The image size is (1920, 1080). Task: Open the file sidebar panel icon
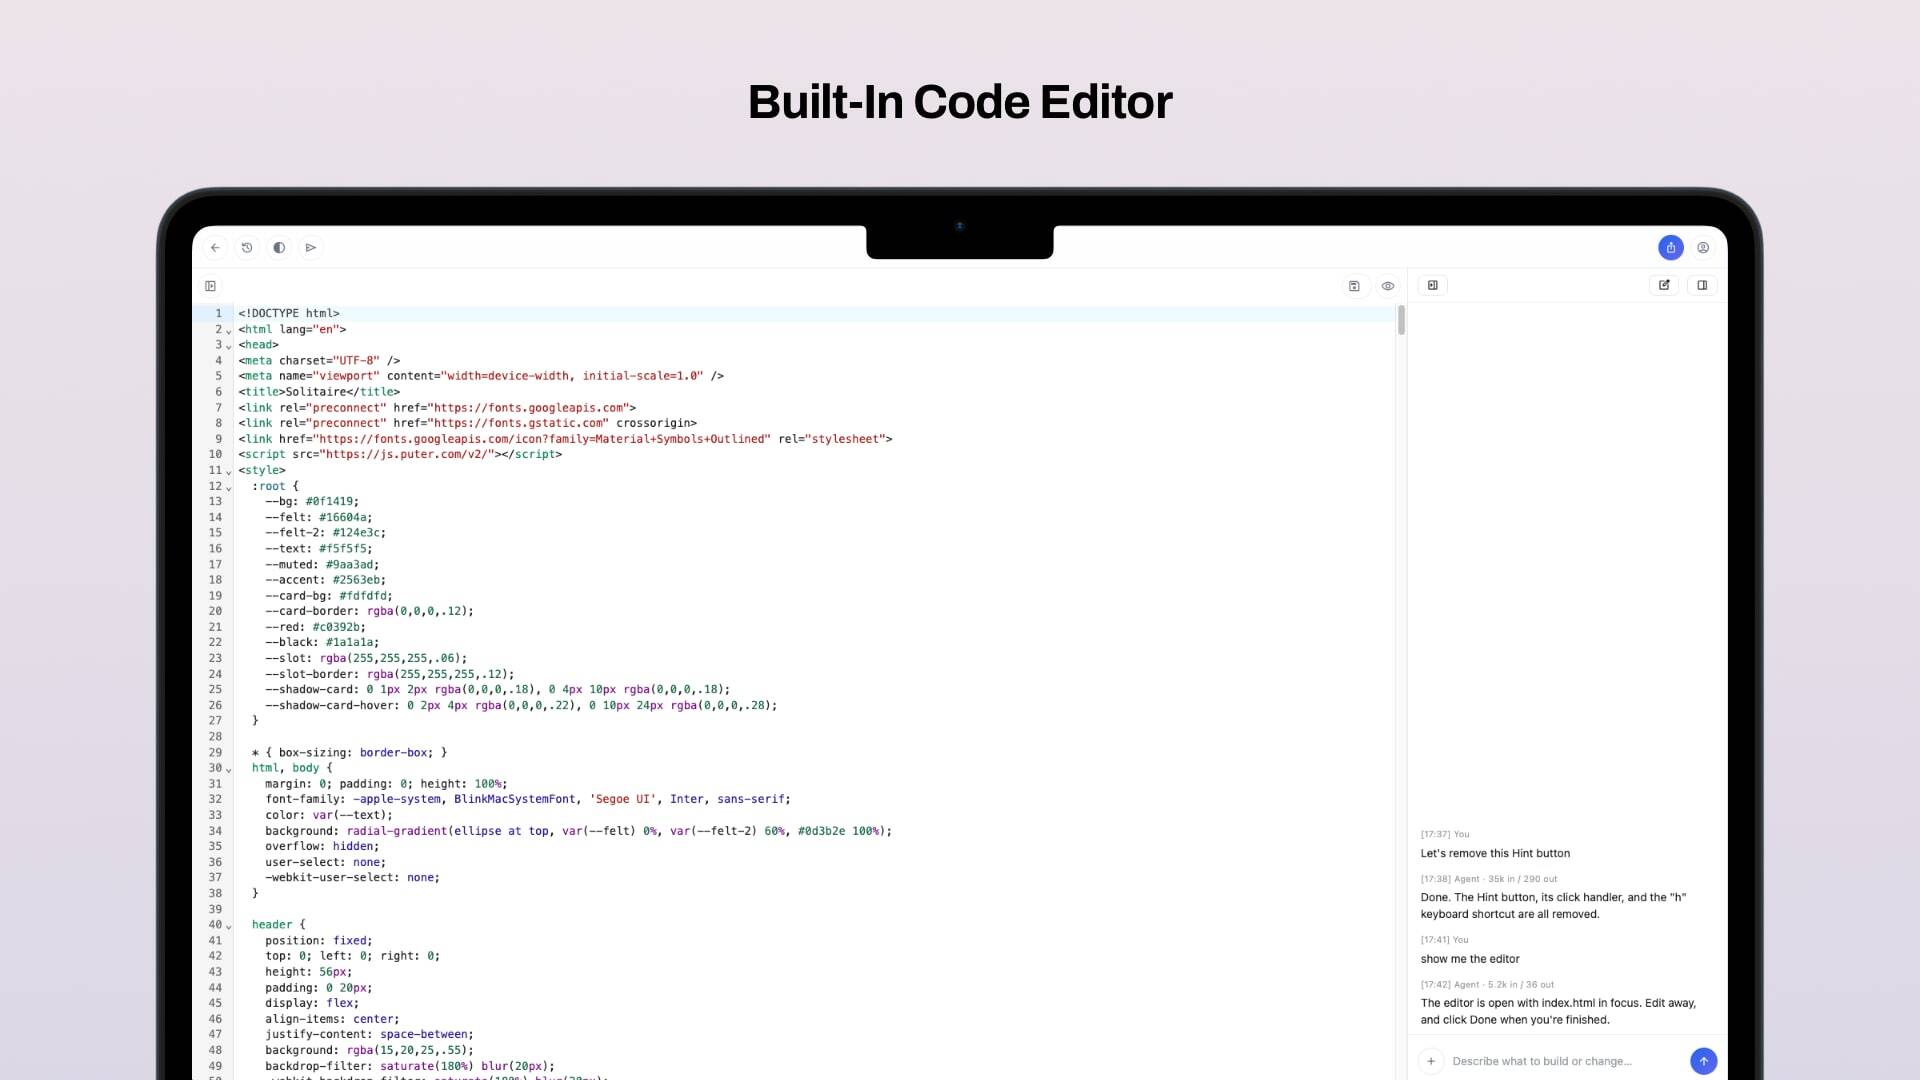click(x=210, y=286)
